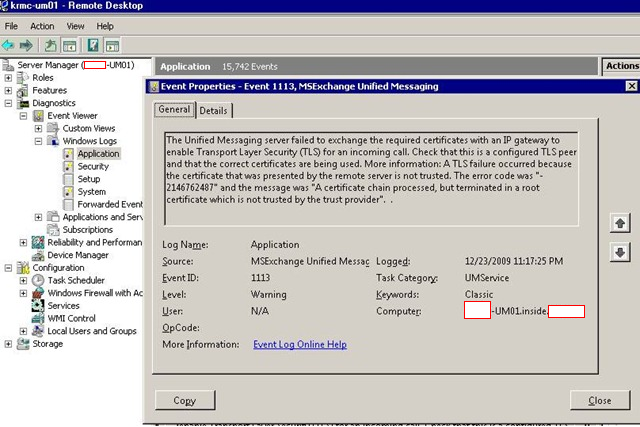Select the Application log tree item
The height and width of the screenshot is (427, 640).
tap(98, 154)
